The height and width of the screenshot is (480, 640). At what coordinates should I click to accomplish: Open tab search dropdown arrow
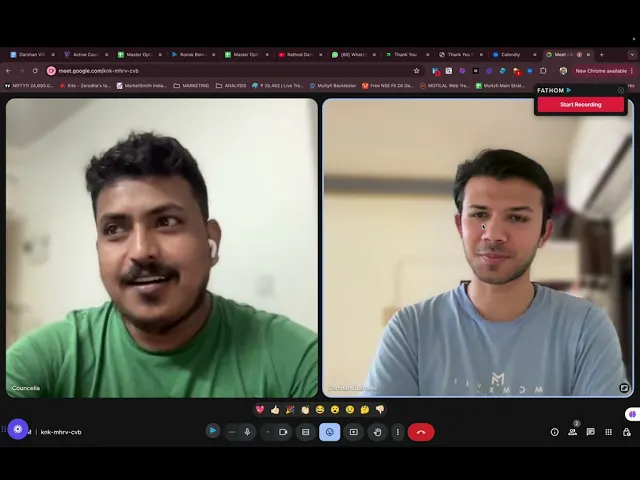(x=632, y=54)
